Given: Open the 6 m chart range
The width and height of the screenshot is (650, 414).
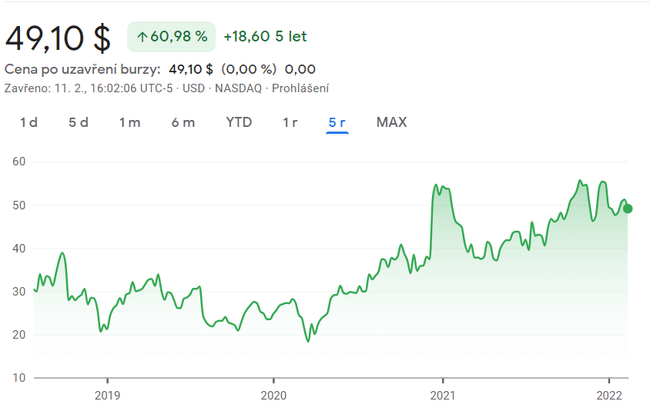Looking at the screenshot, I should pos(183,123).
